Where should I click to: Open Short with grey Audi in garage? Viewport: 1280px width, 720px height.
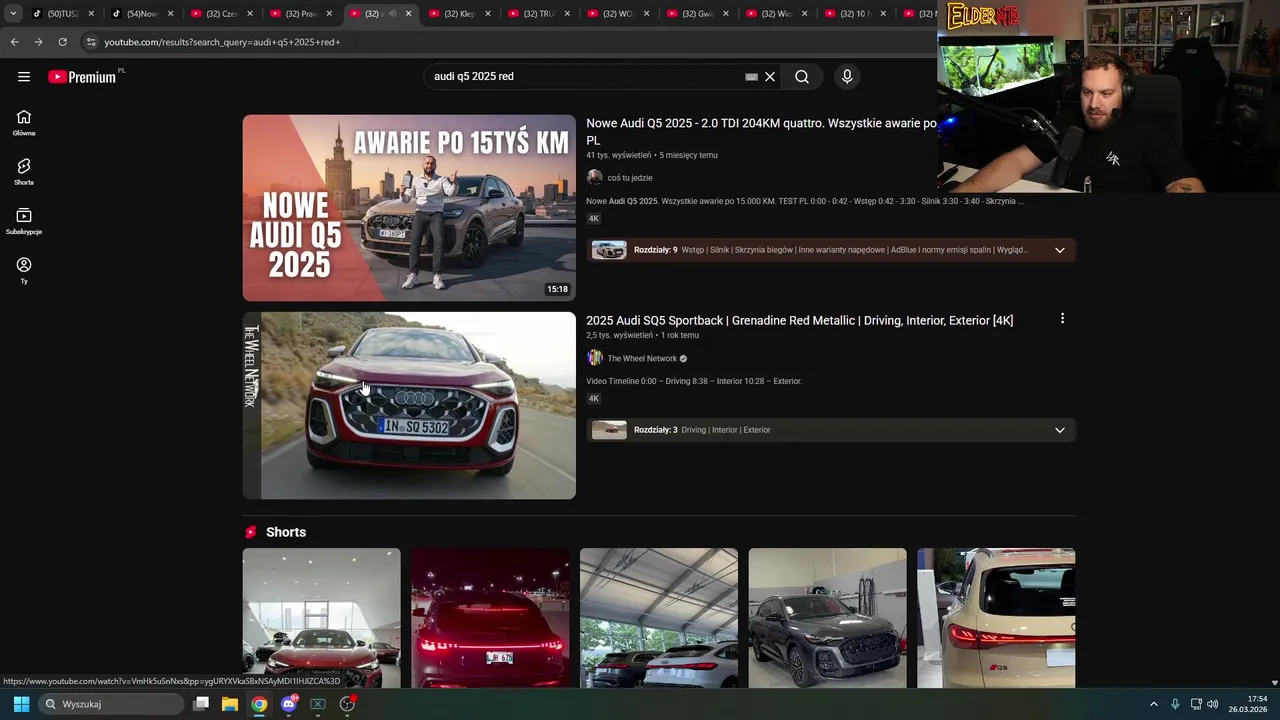[828, 618]
